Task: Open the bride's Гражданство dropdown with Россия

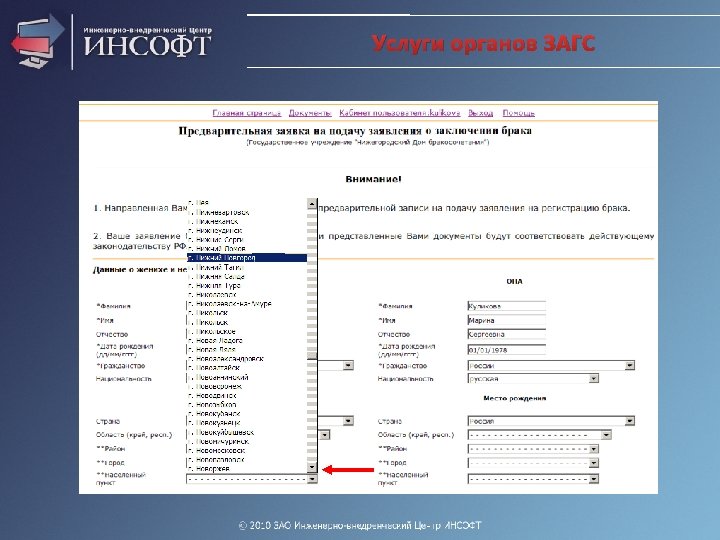Action: point(551,366)
